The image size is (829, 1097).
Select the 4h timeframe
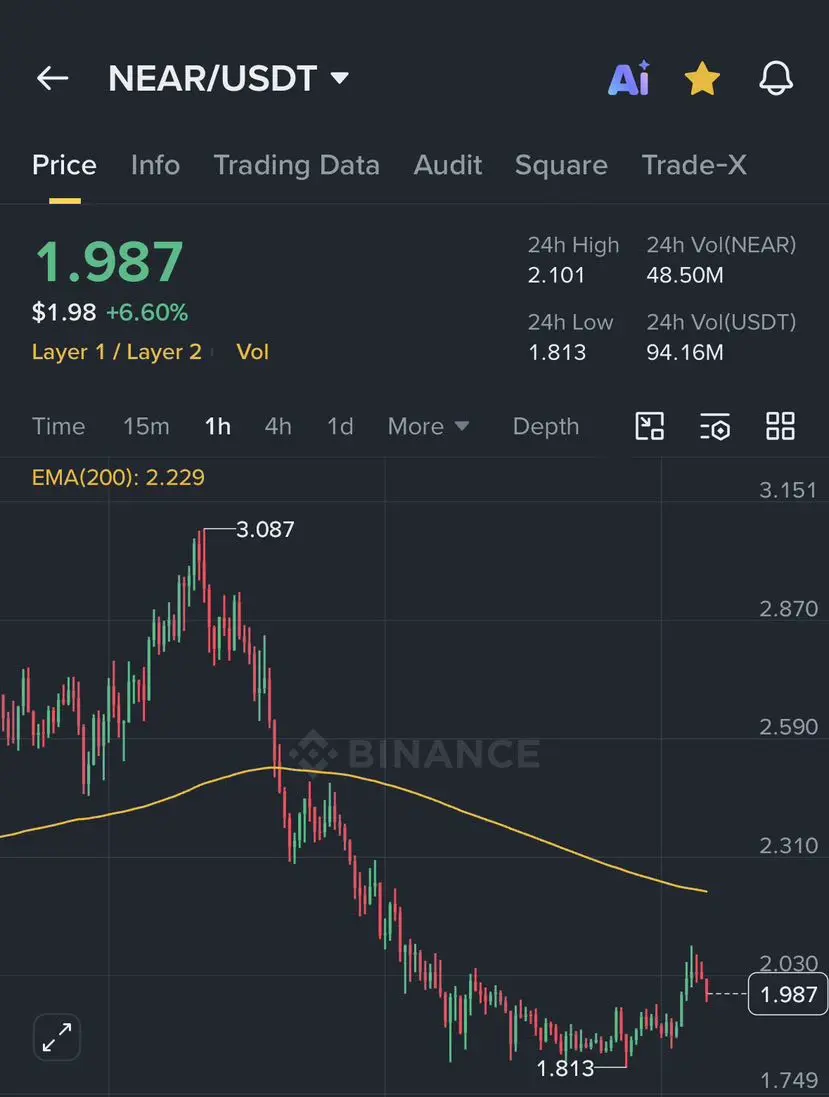coord(278,426)
